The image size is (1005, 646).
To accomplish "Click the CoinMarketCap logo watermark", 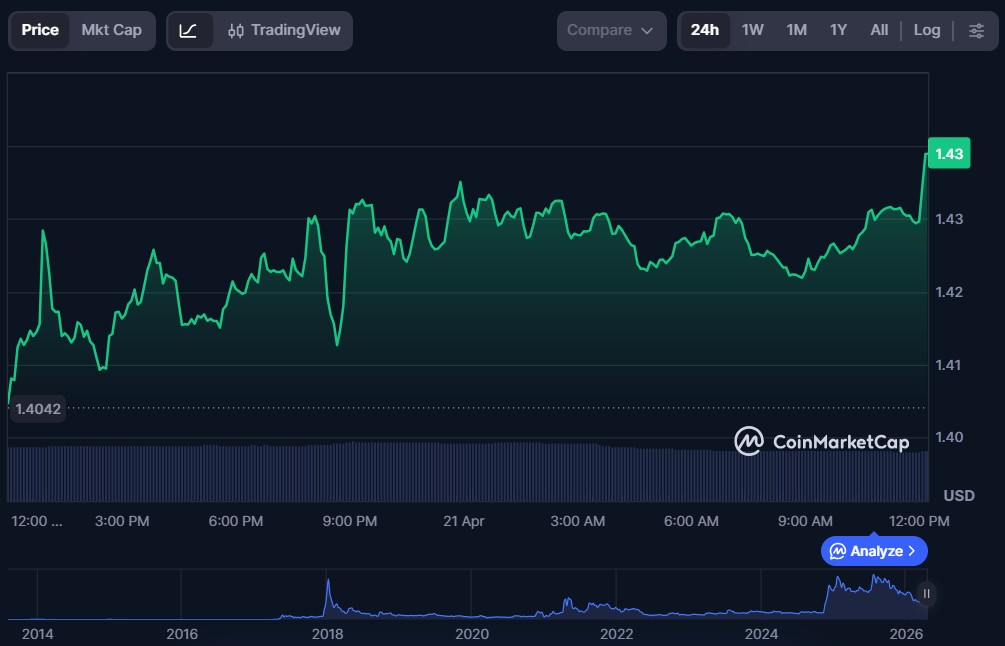I will click(x=821, y=441).
